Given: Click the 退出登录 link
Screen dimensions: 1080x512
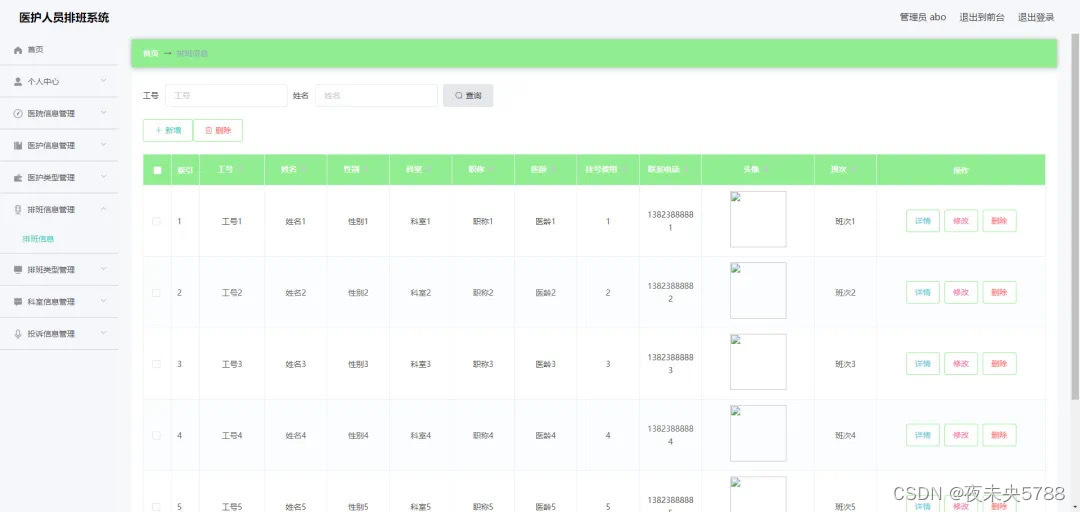Looking at the screenshot, I should pyautogui.click(x=1036, y=17).
